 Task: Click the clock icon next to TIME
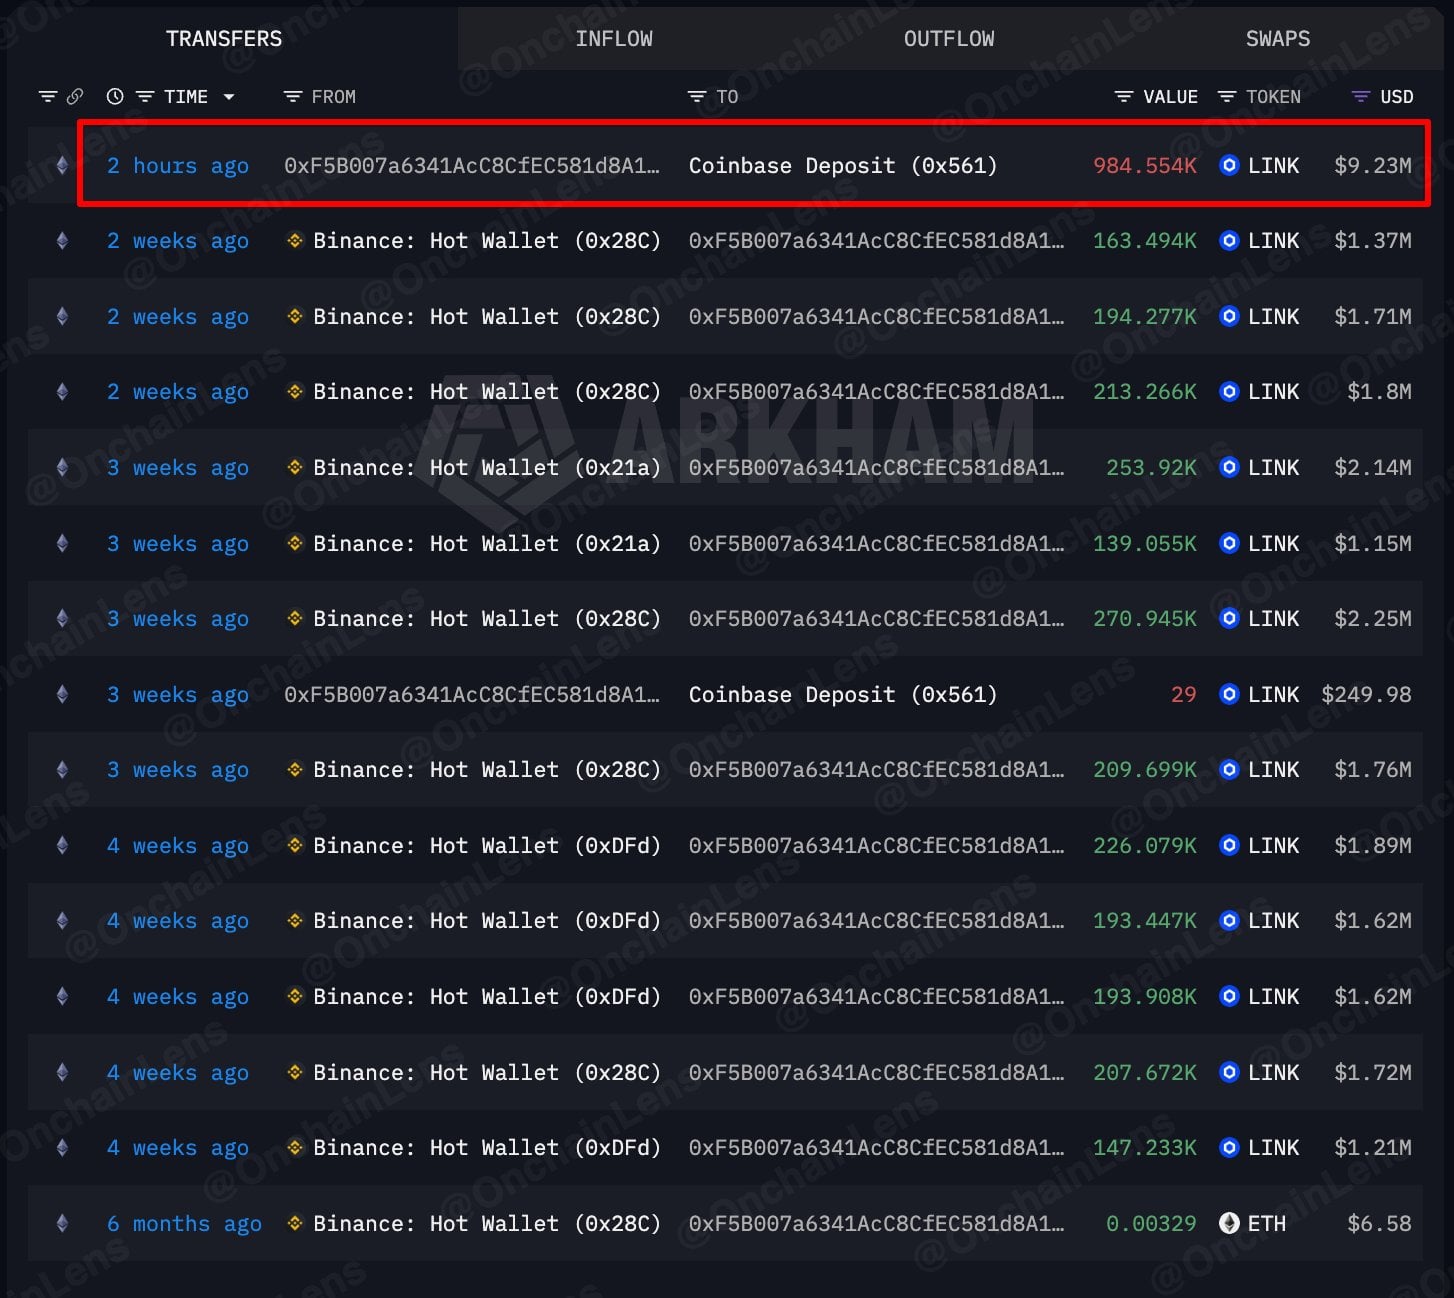click(115, 97)
